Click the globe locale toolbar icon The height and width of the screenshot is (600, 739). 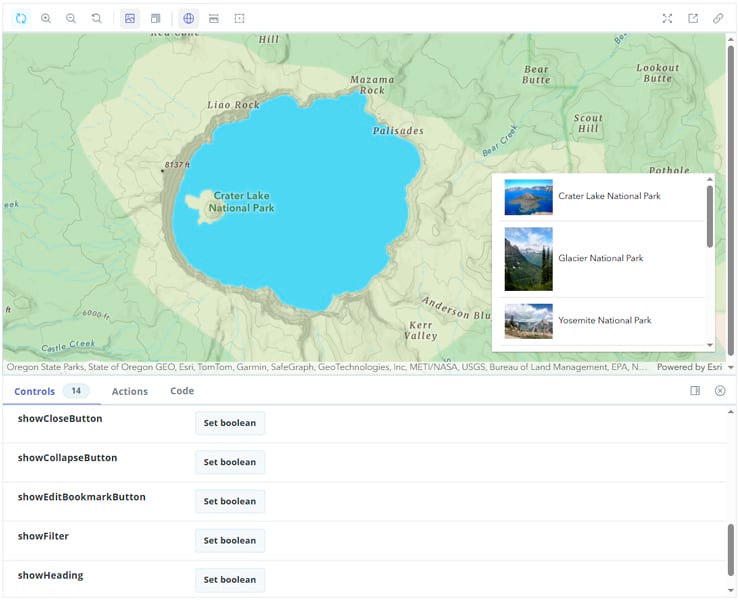tap(188, 18)
